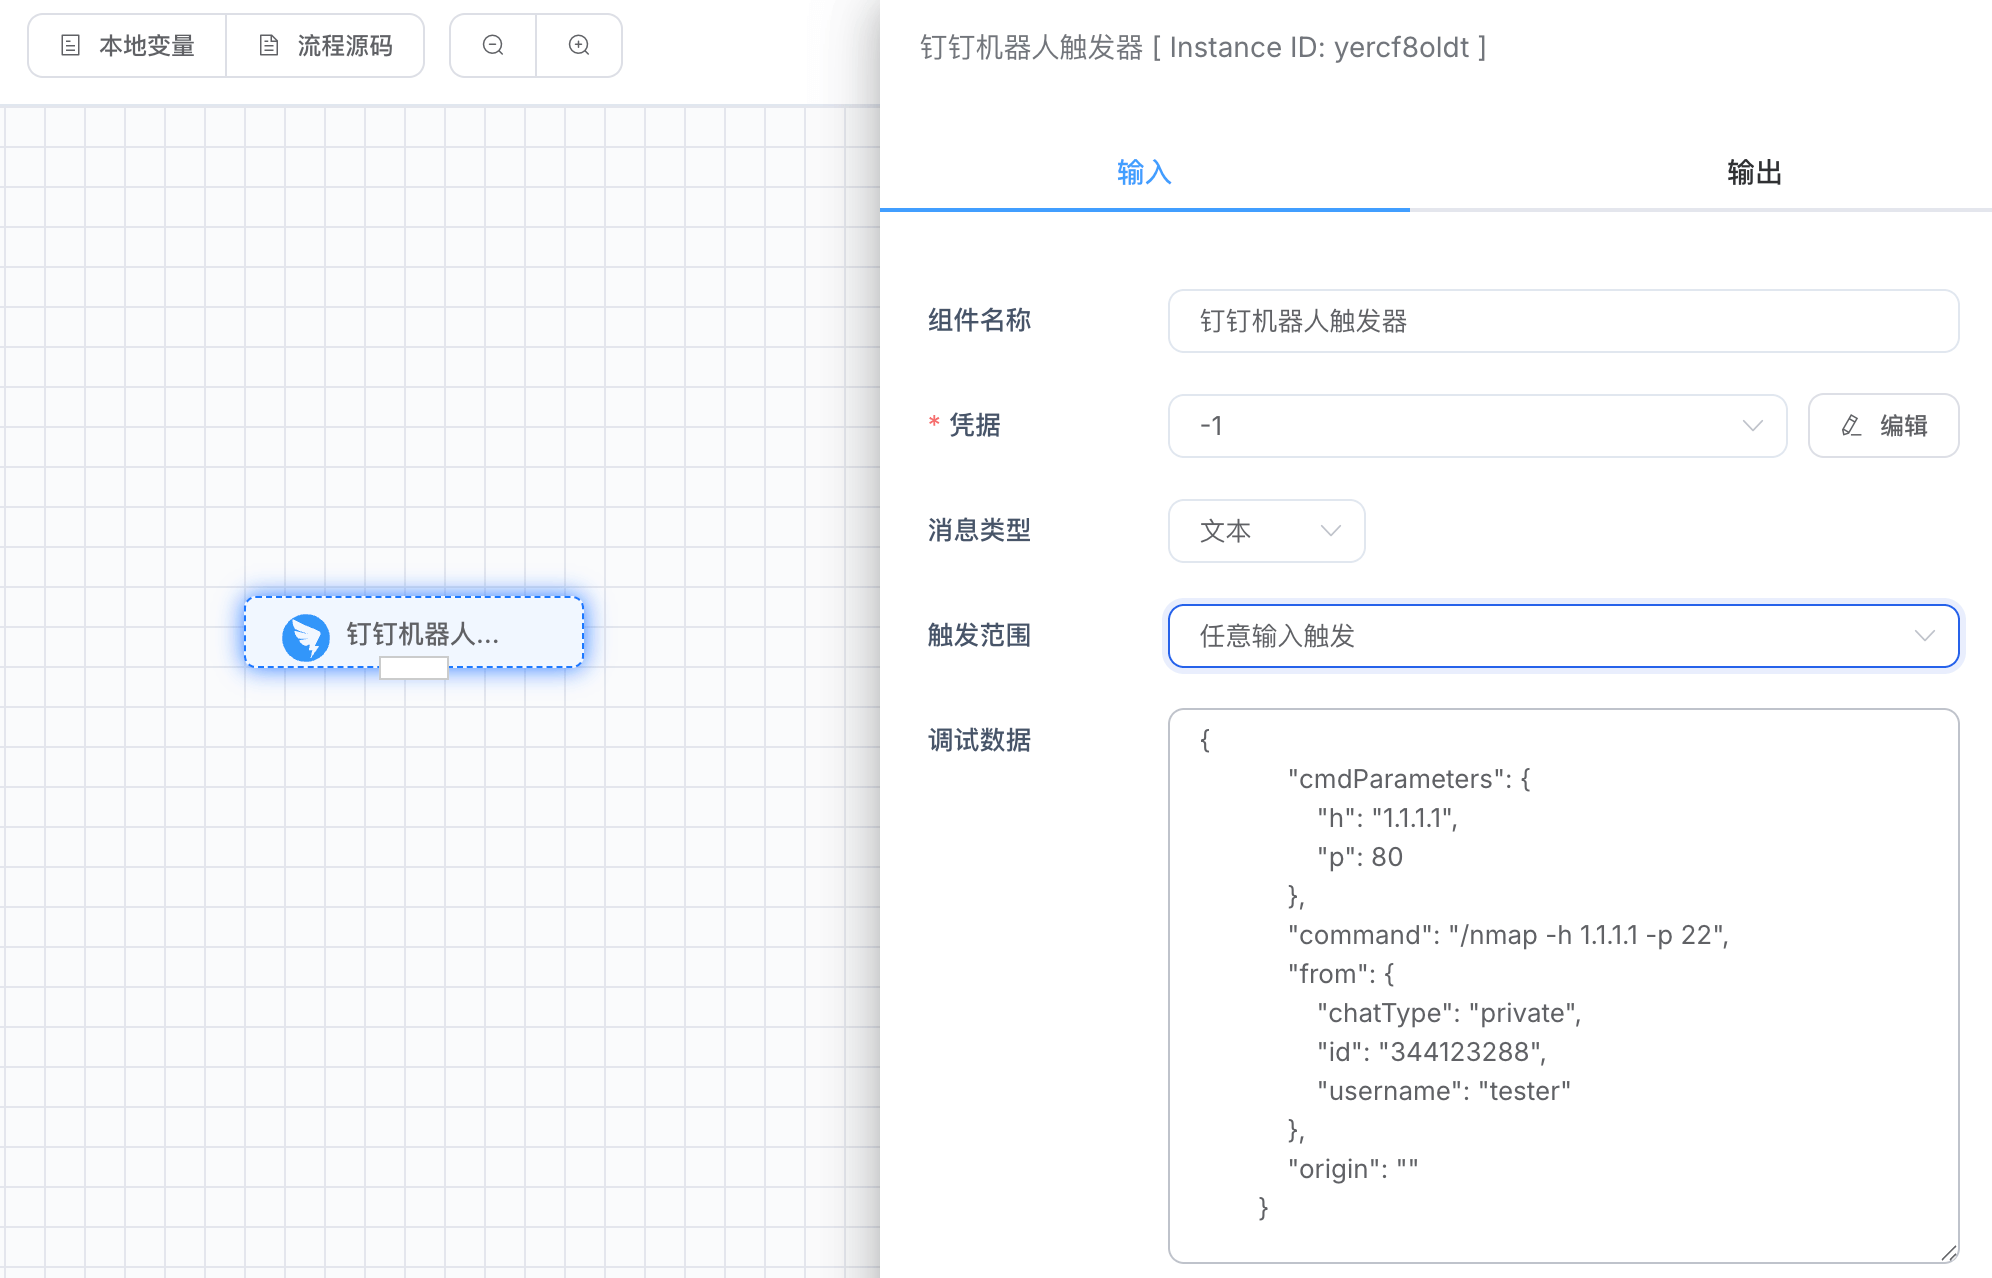Viewport: 1992px width, 1278px height.
Task: Click into the 组件名称 text field
Action: tap(1562, 321)
